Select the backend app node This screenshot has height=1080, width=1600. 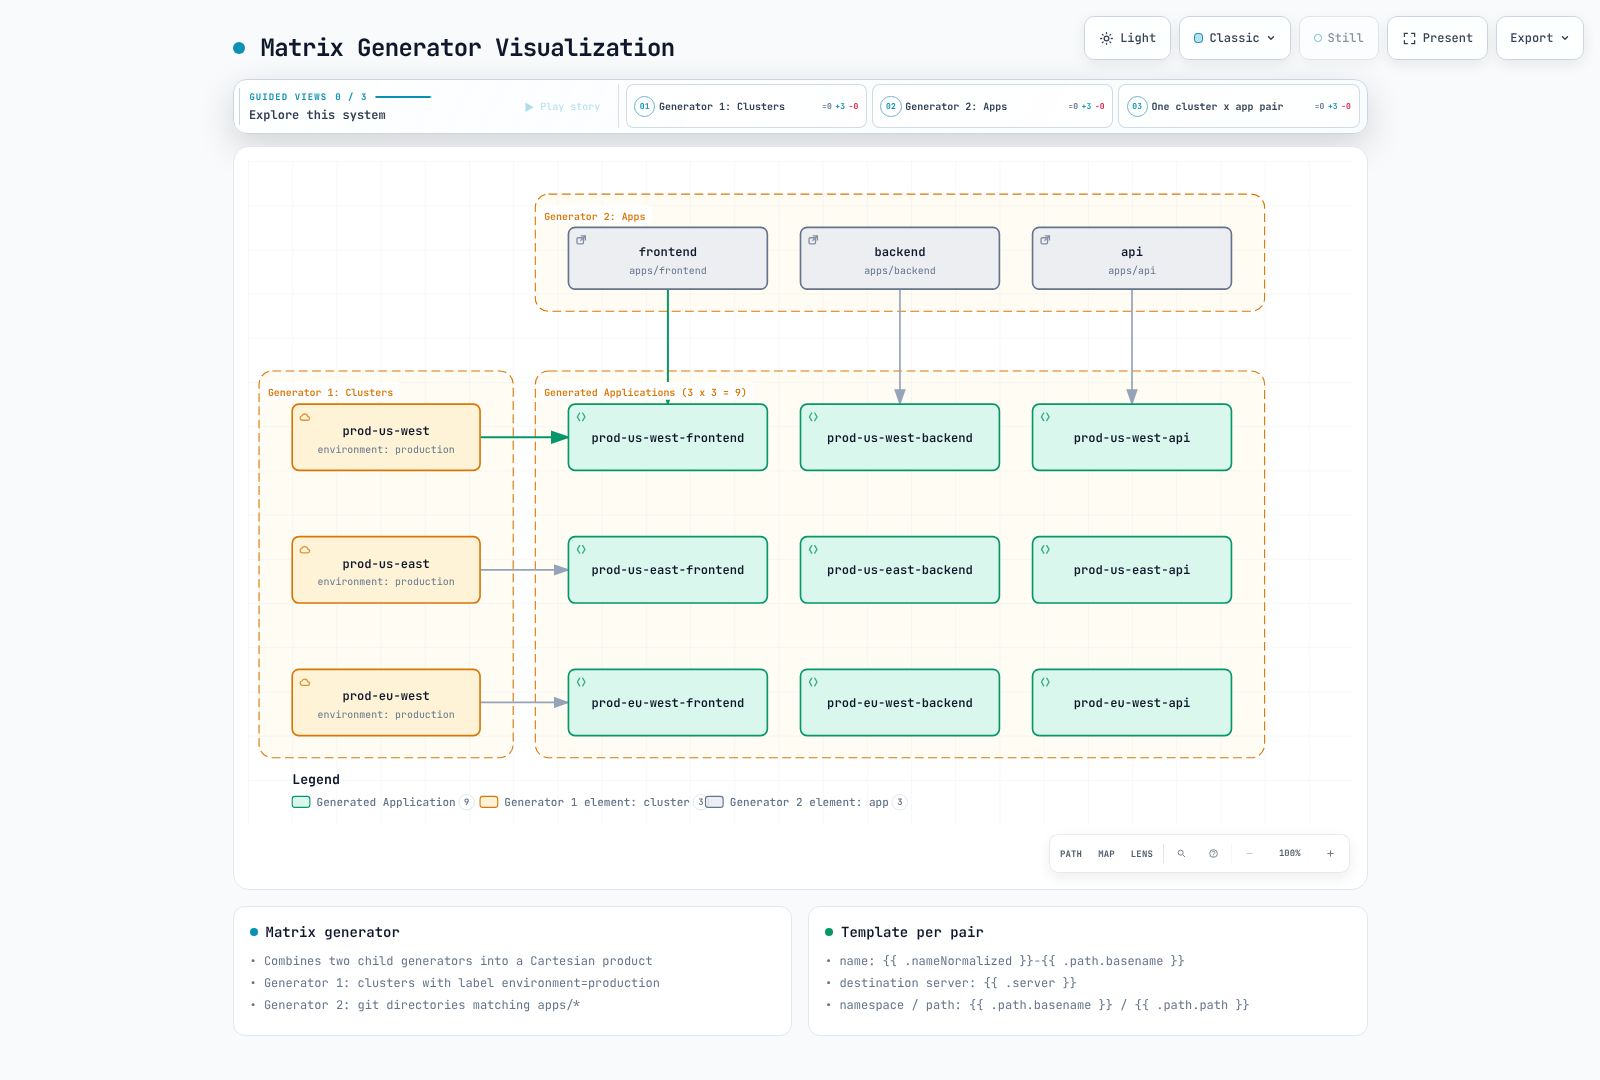click(900, 258)
